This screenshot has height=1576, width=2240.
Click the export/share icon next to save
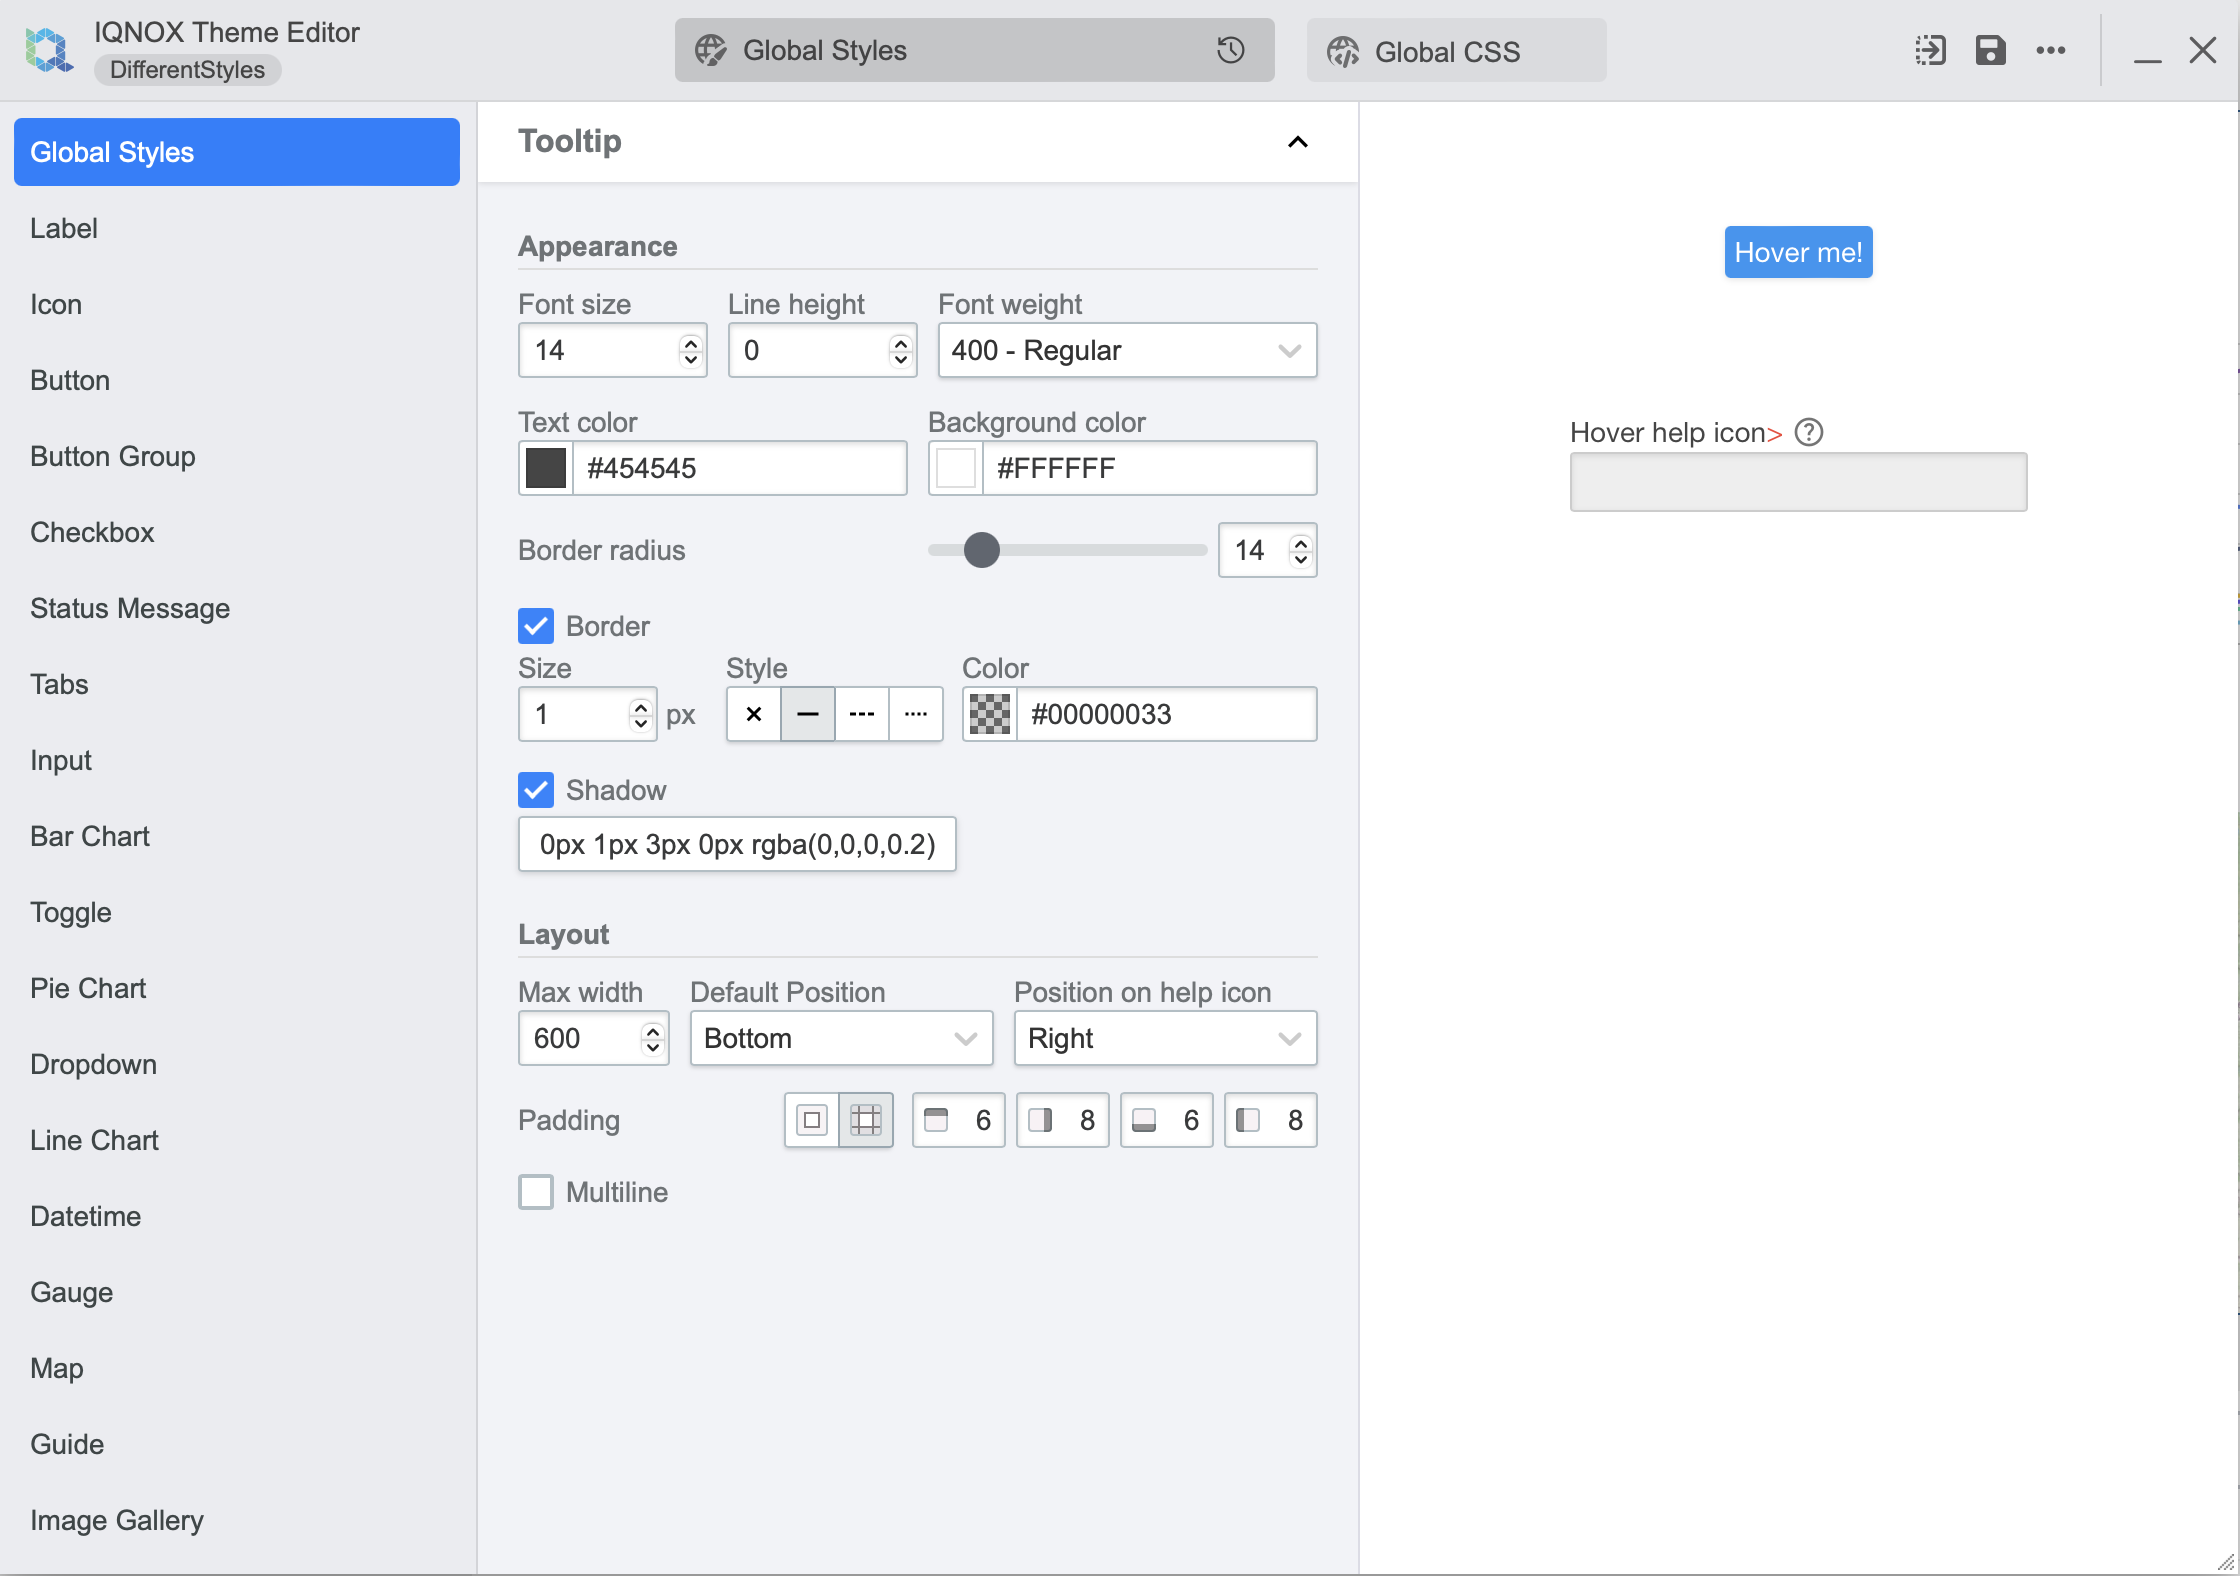coord(1930,50)
